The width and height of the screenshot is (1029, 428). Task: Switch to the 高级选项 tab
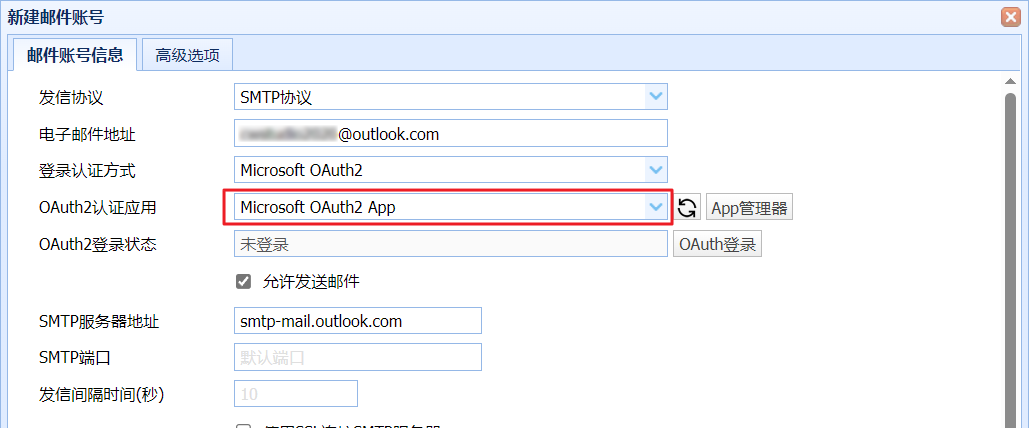[187, 55]
